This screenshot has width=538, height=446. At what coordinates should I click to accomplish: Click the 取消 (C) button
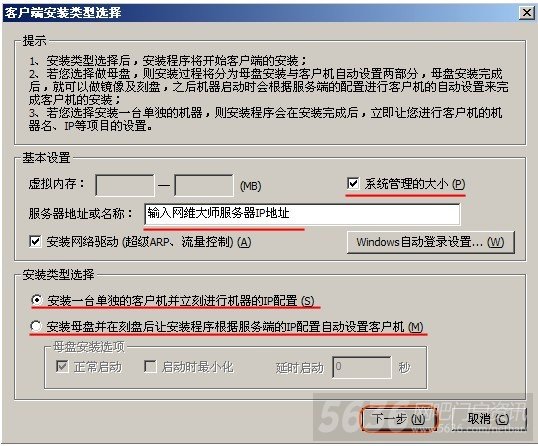tap(489, 419)
